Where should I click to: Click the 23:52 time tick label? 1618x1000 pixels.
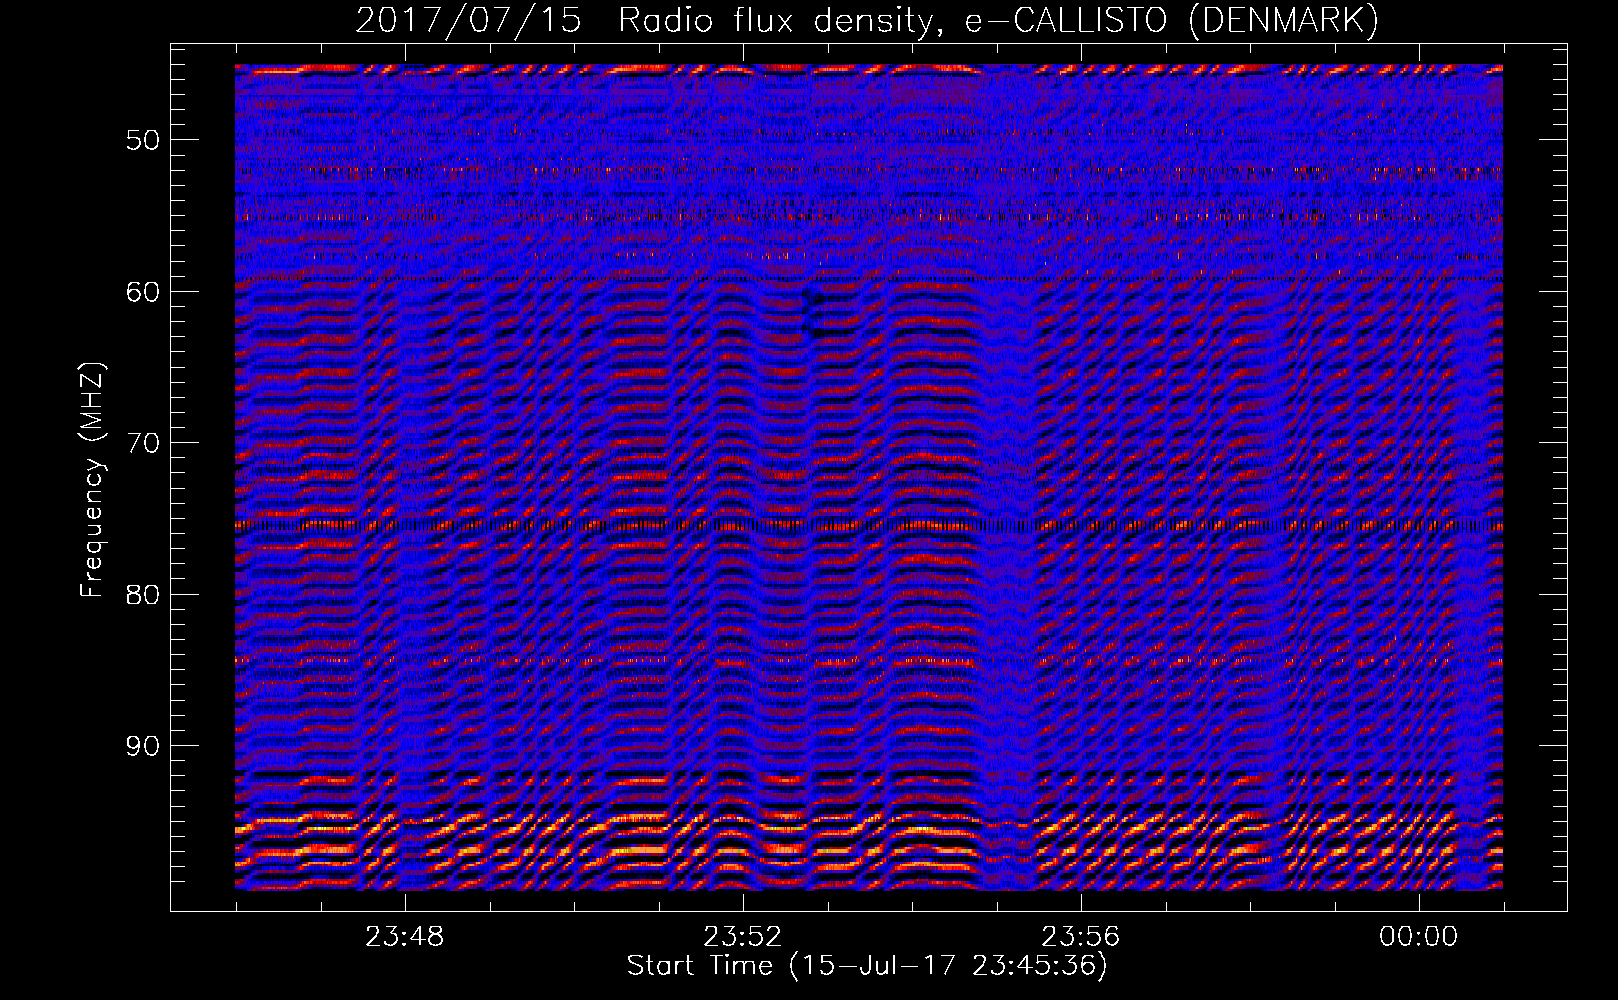point(742,937)
